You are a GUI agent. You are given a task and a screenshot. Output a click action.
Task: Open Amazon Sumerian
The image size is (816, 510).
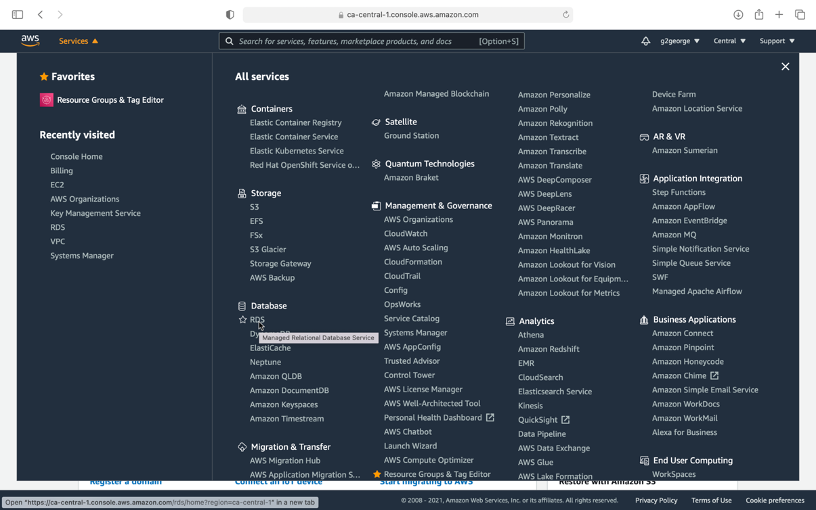point(685,150)
